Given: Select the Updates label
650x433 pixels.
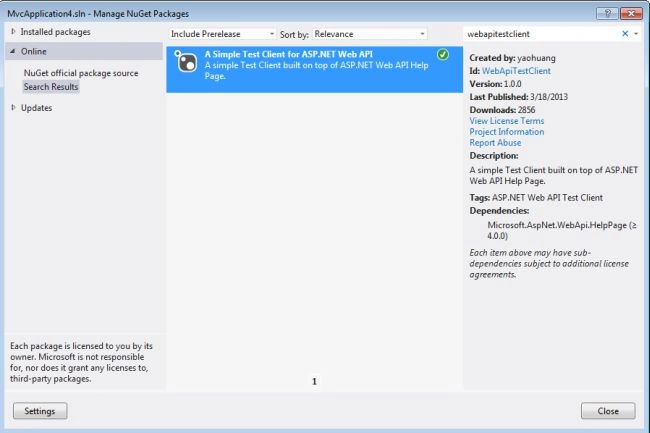Looking at the screenshot, I should [x=36, y=108].
